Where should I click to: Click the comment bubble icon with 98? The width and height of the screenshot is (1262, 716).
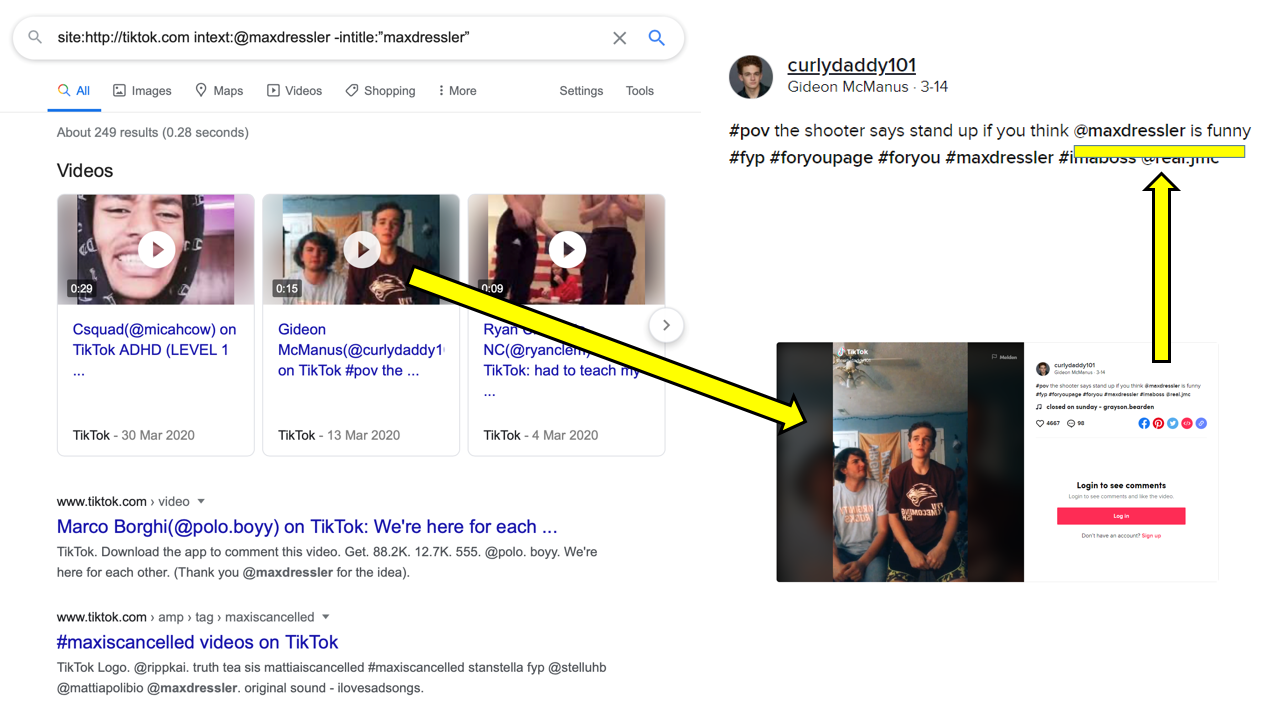point(1071,423)
